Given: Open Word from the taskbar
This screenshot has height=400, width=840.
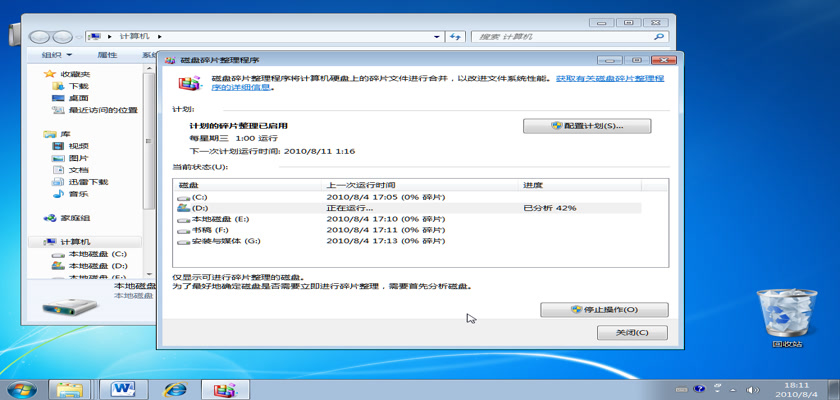Looking at the screenshot, I should [124, 388].
